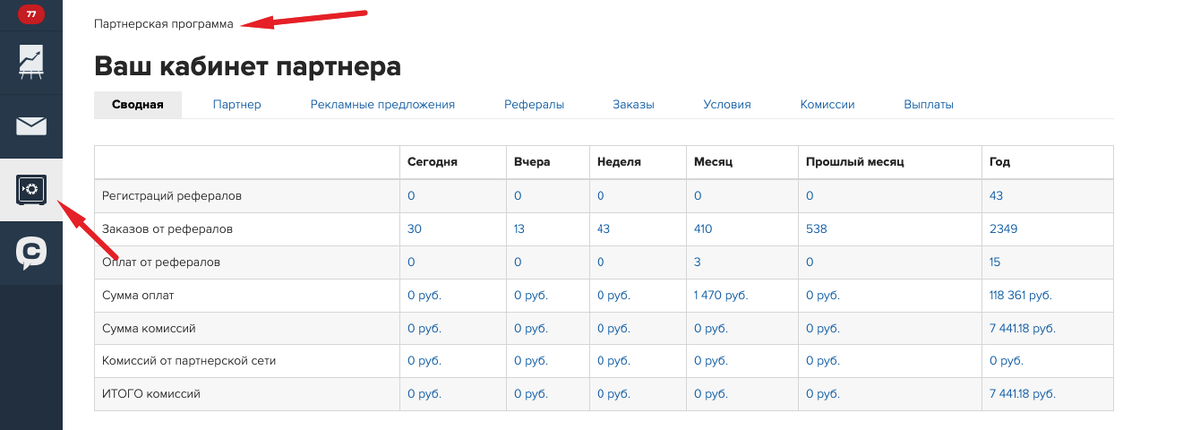Click the Партнерская программа breadcrumb

pyautogui.click(x=163, y=23)
